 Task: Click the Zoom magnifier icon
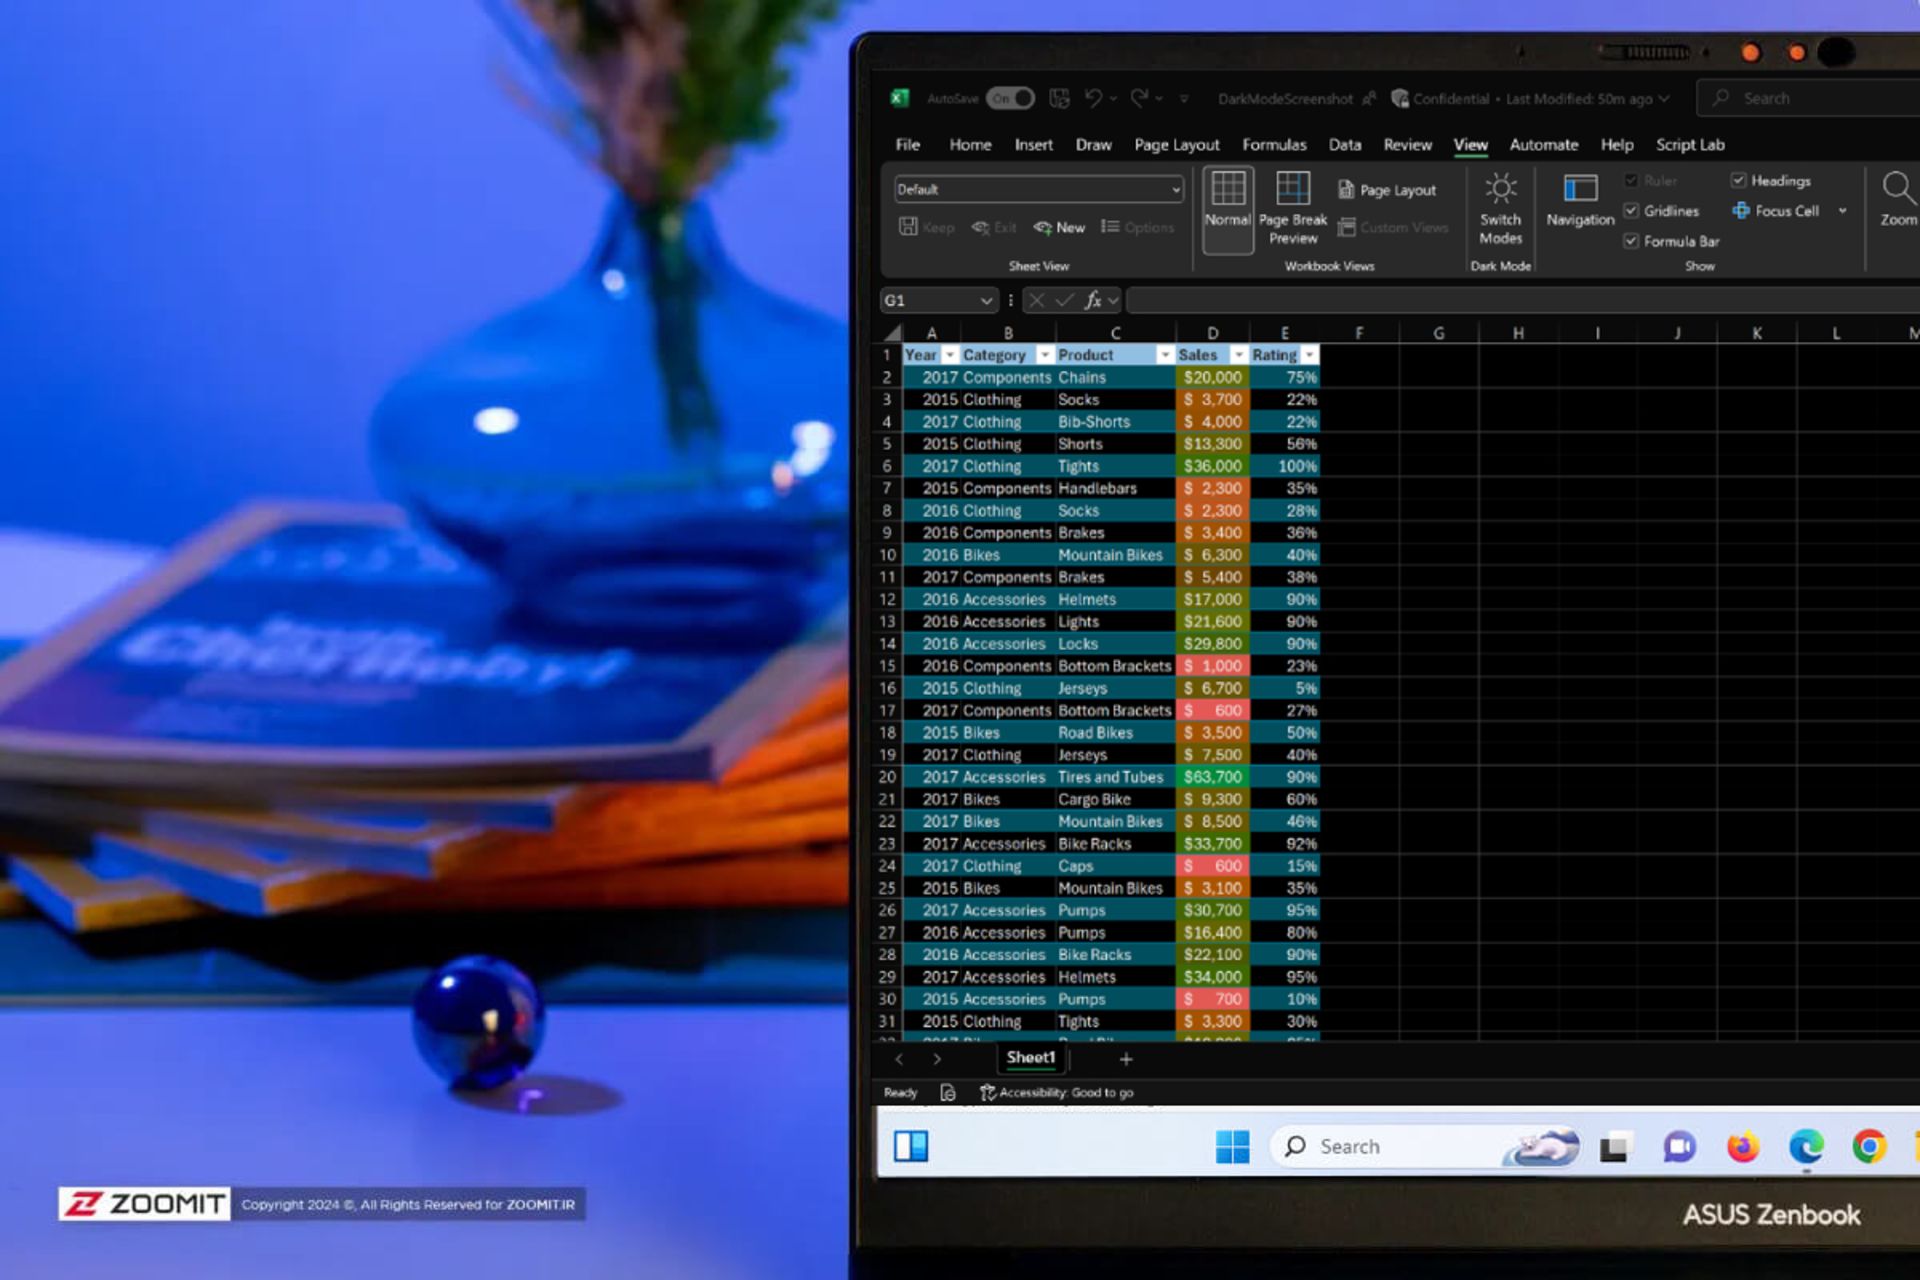click(1897, 188)
